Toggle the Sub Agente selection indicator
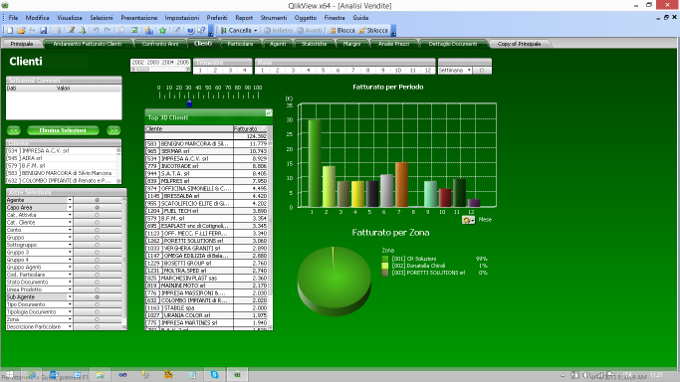 click(x=97, y=297)
